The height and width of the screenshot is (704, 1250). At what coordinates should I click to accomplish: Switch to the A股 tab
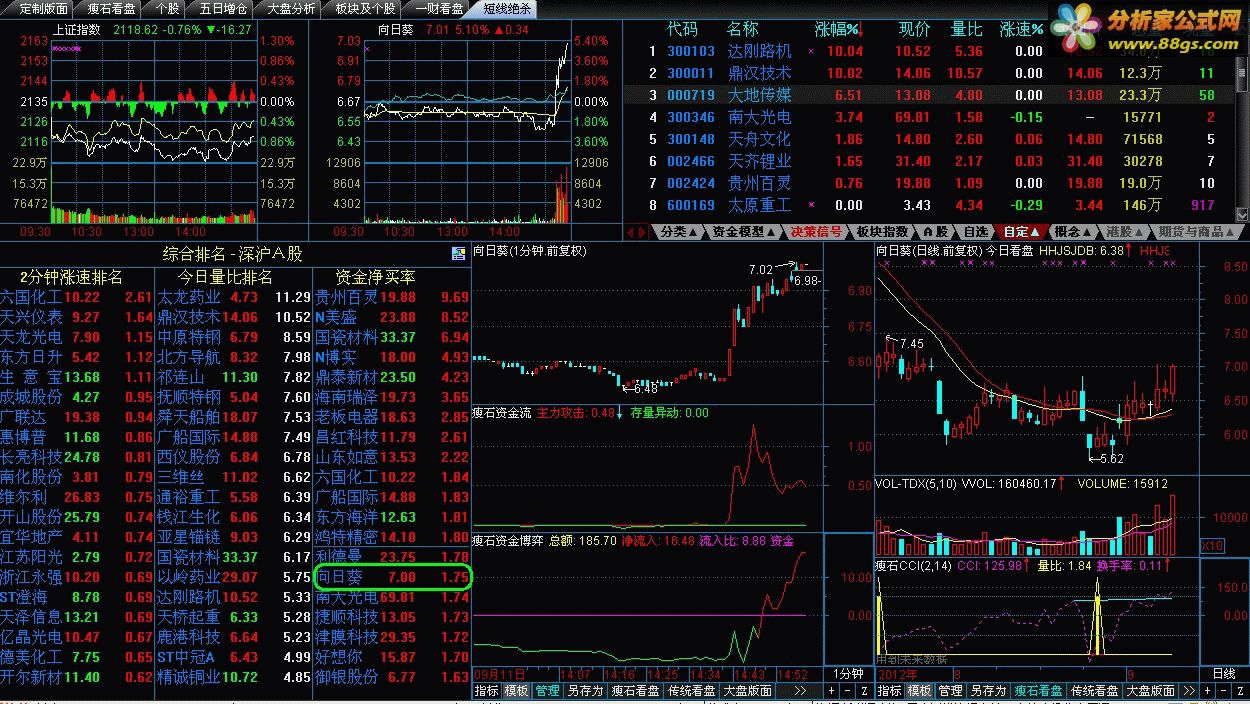coord(936,231)
